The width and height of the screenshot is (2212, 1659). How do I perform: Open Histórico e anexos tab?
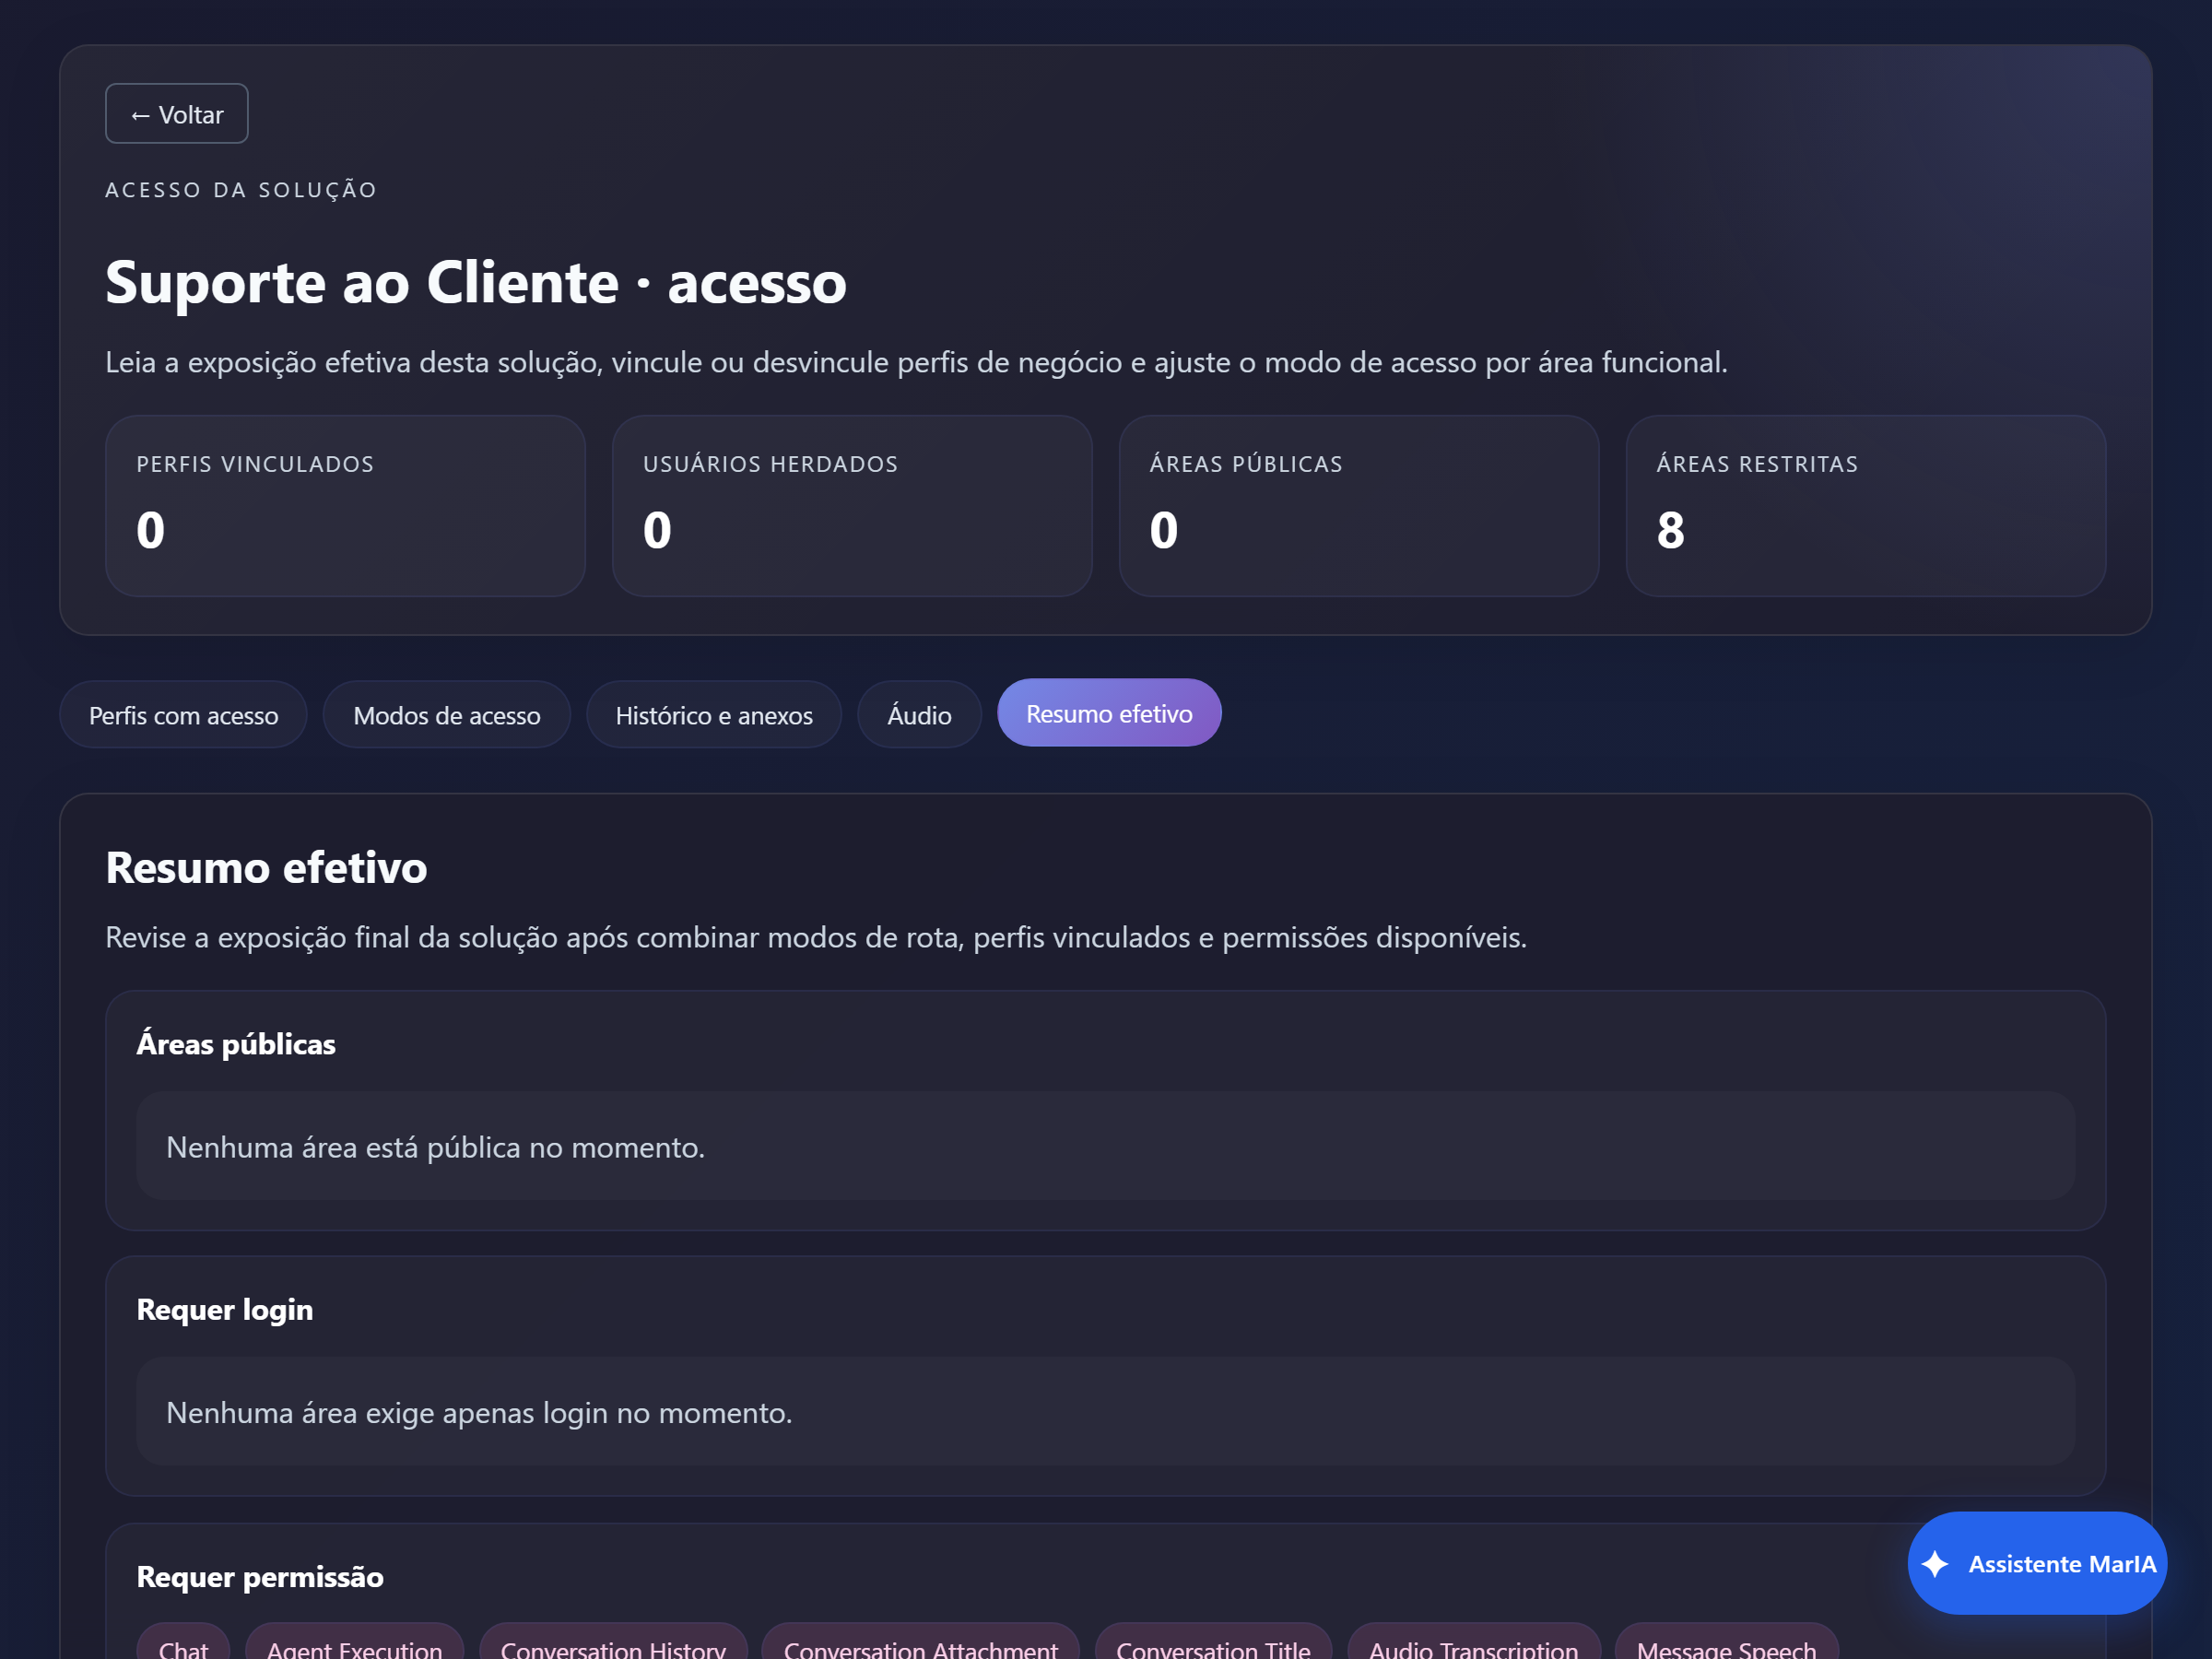tap(714, 715)
